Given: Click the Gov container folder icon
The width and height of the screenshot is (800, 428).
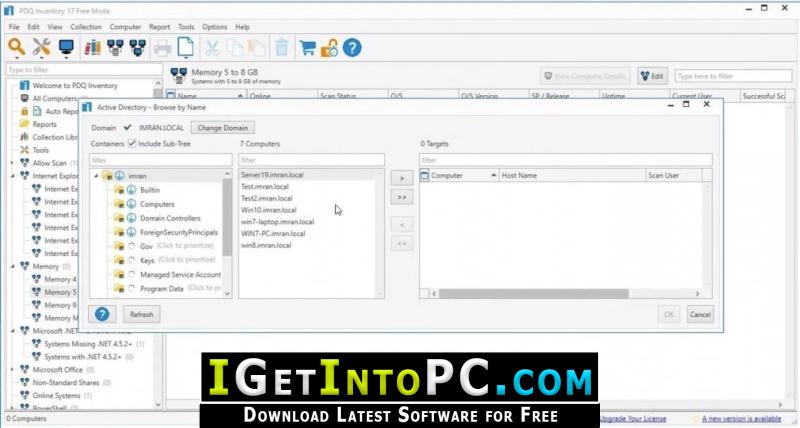Looking at the screenshot, I should click(119, 246).
